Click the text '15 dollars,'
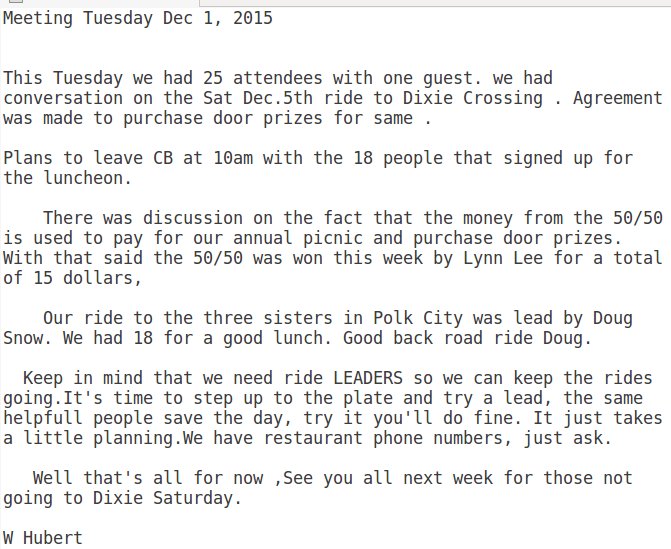The width and height of the screenshot is (671, 549). point(87,278)
